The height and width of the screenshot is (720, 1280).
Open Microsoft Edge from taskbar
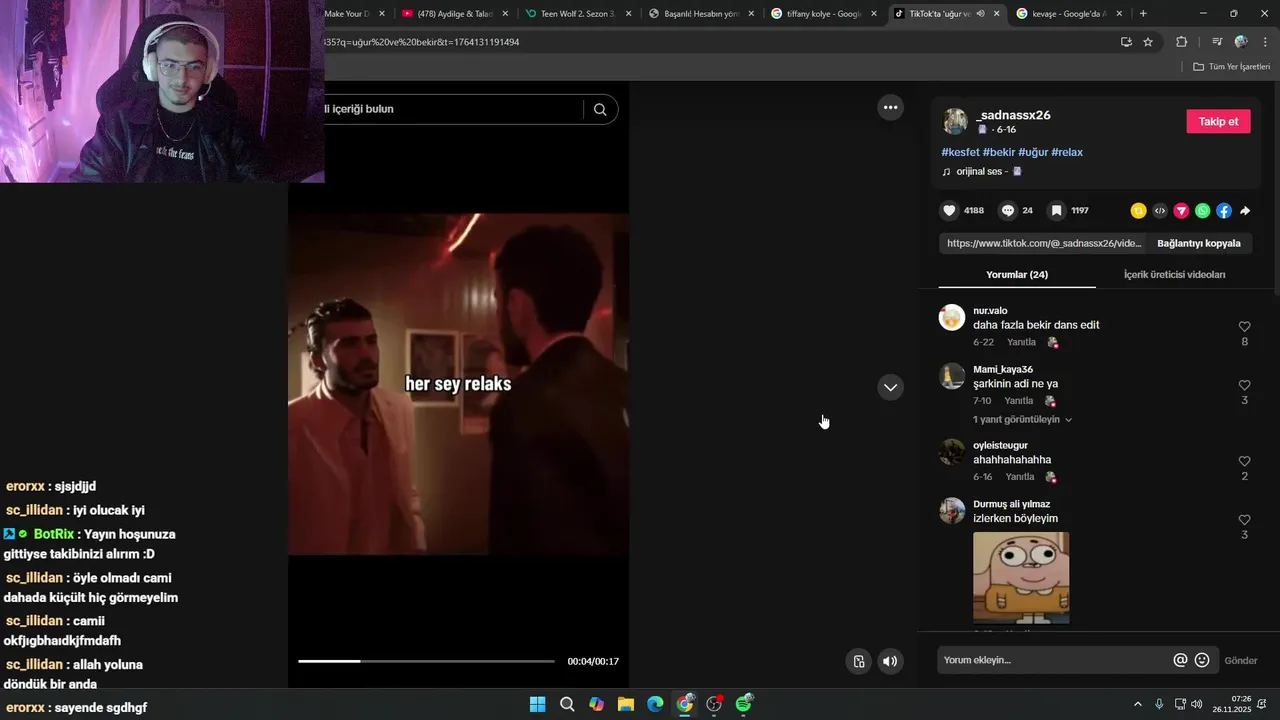[x=655, y=704]
